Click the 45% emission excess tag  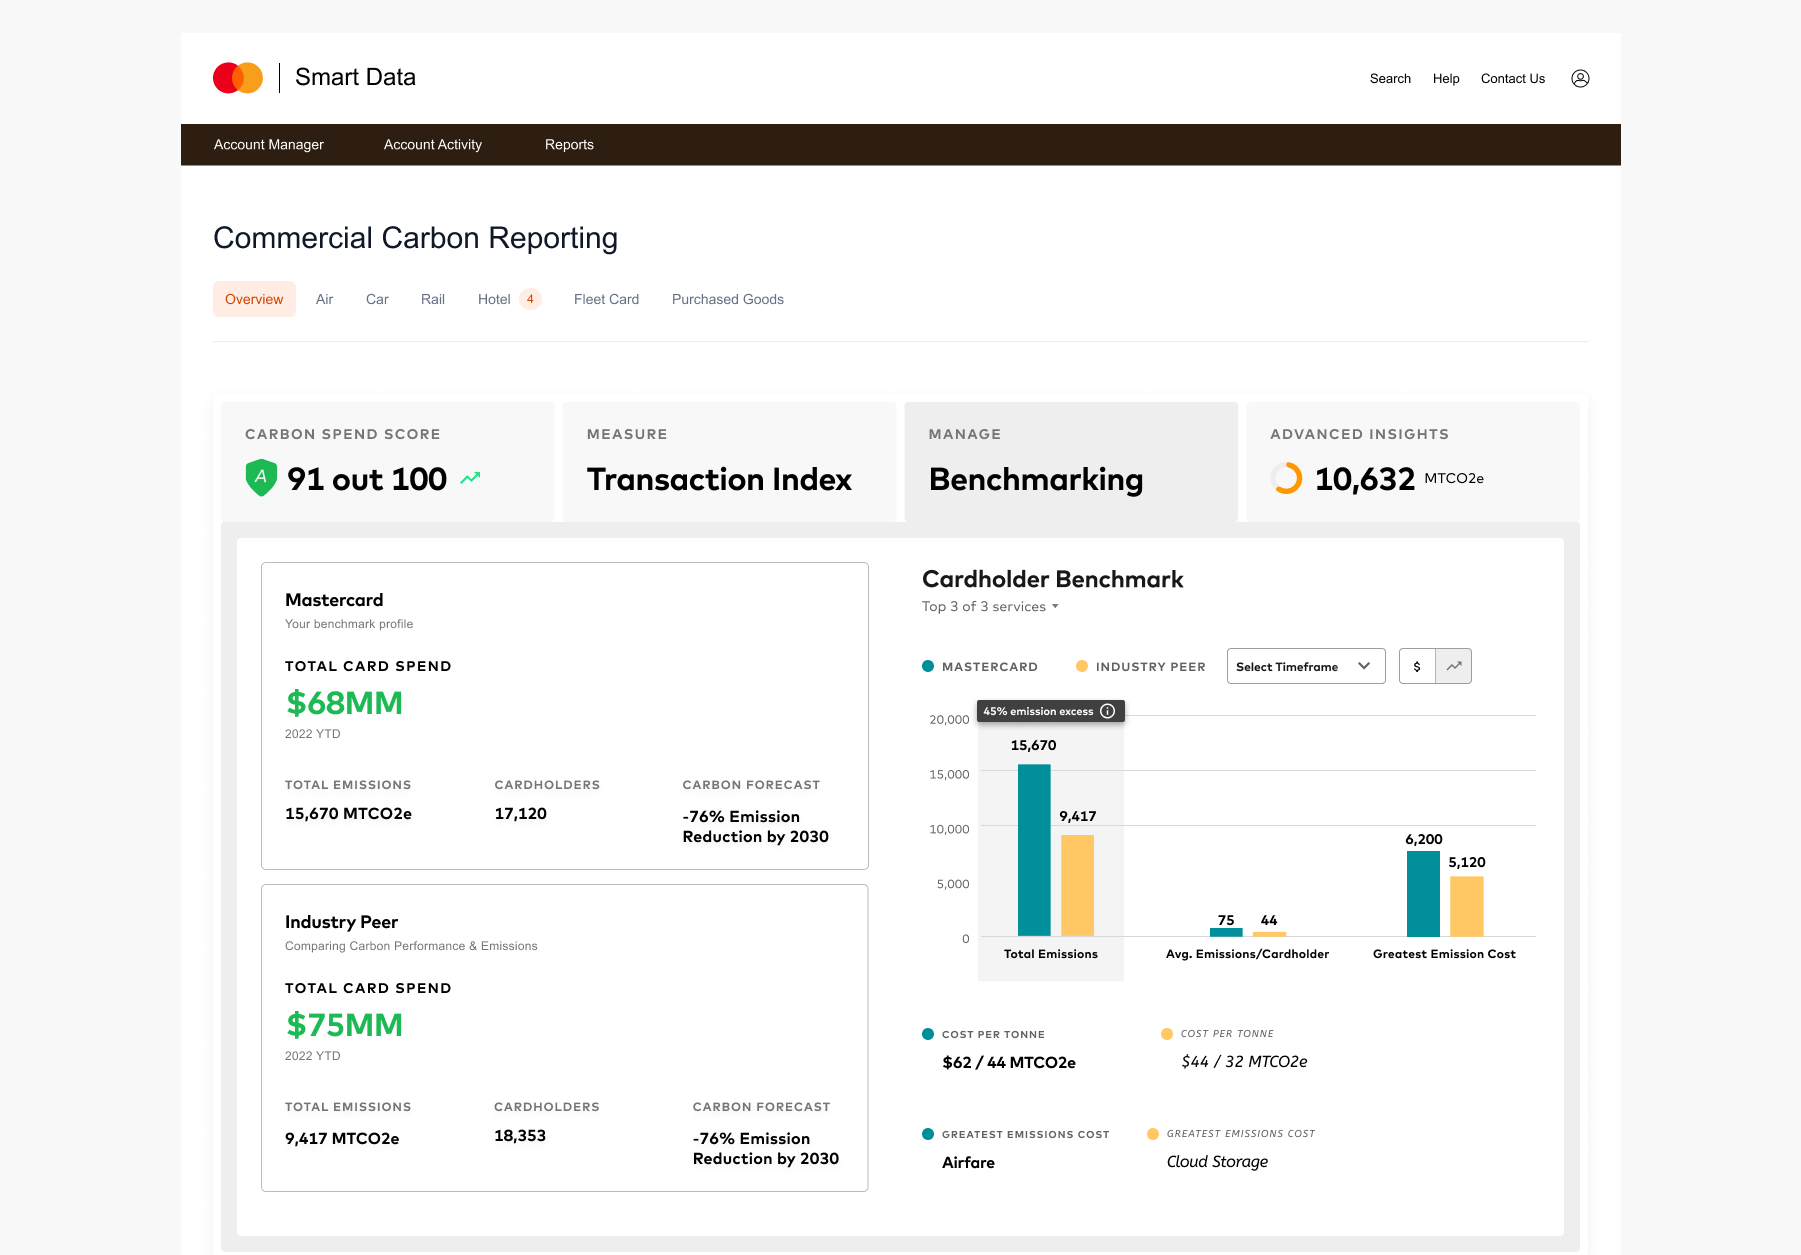pyautogui.click(x=1051, y=711)
